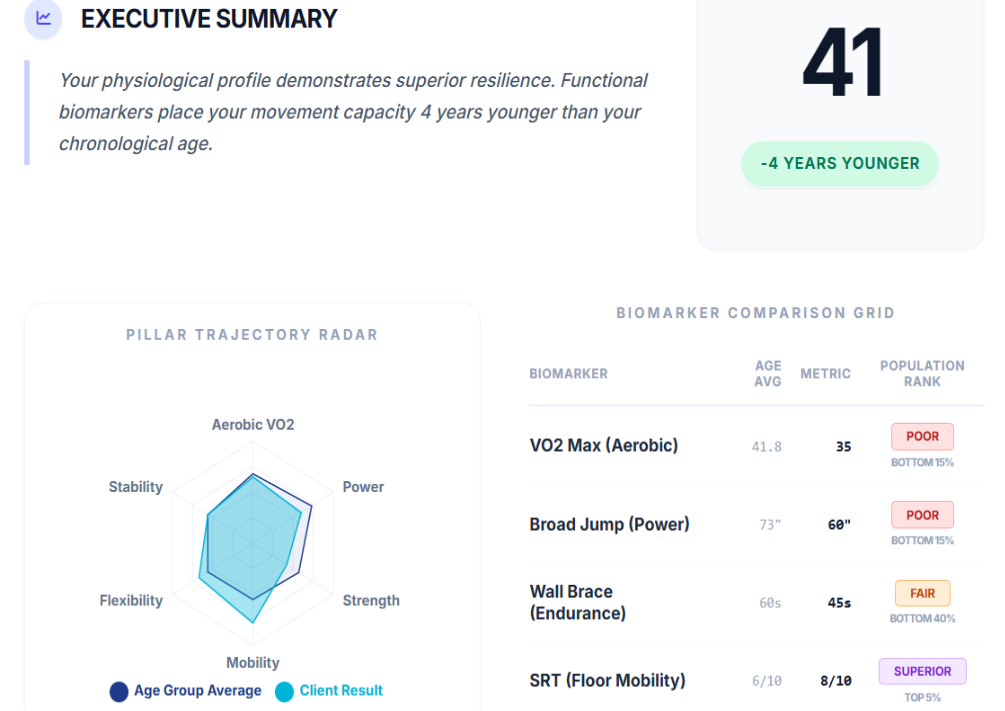Toggle Age Group Average legend label
This screenshot has width=1005, height=711.
point(197,691)
